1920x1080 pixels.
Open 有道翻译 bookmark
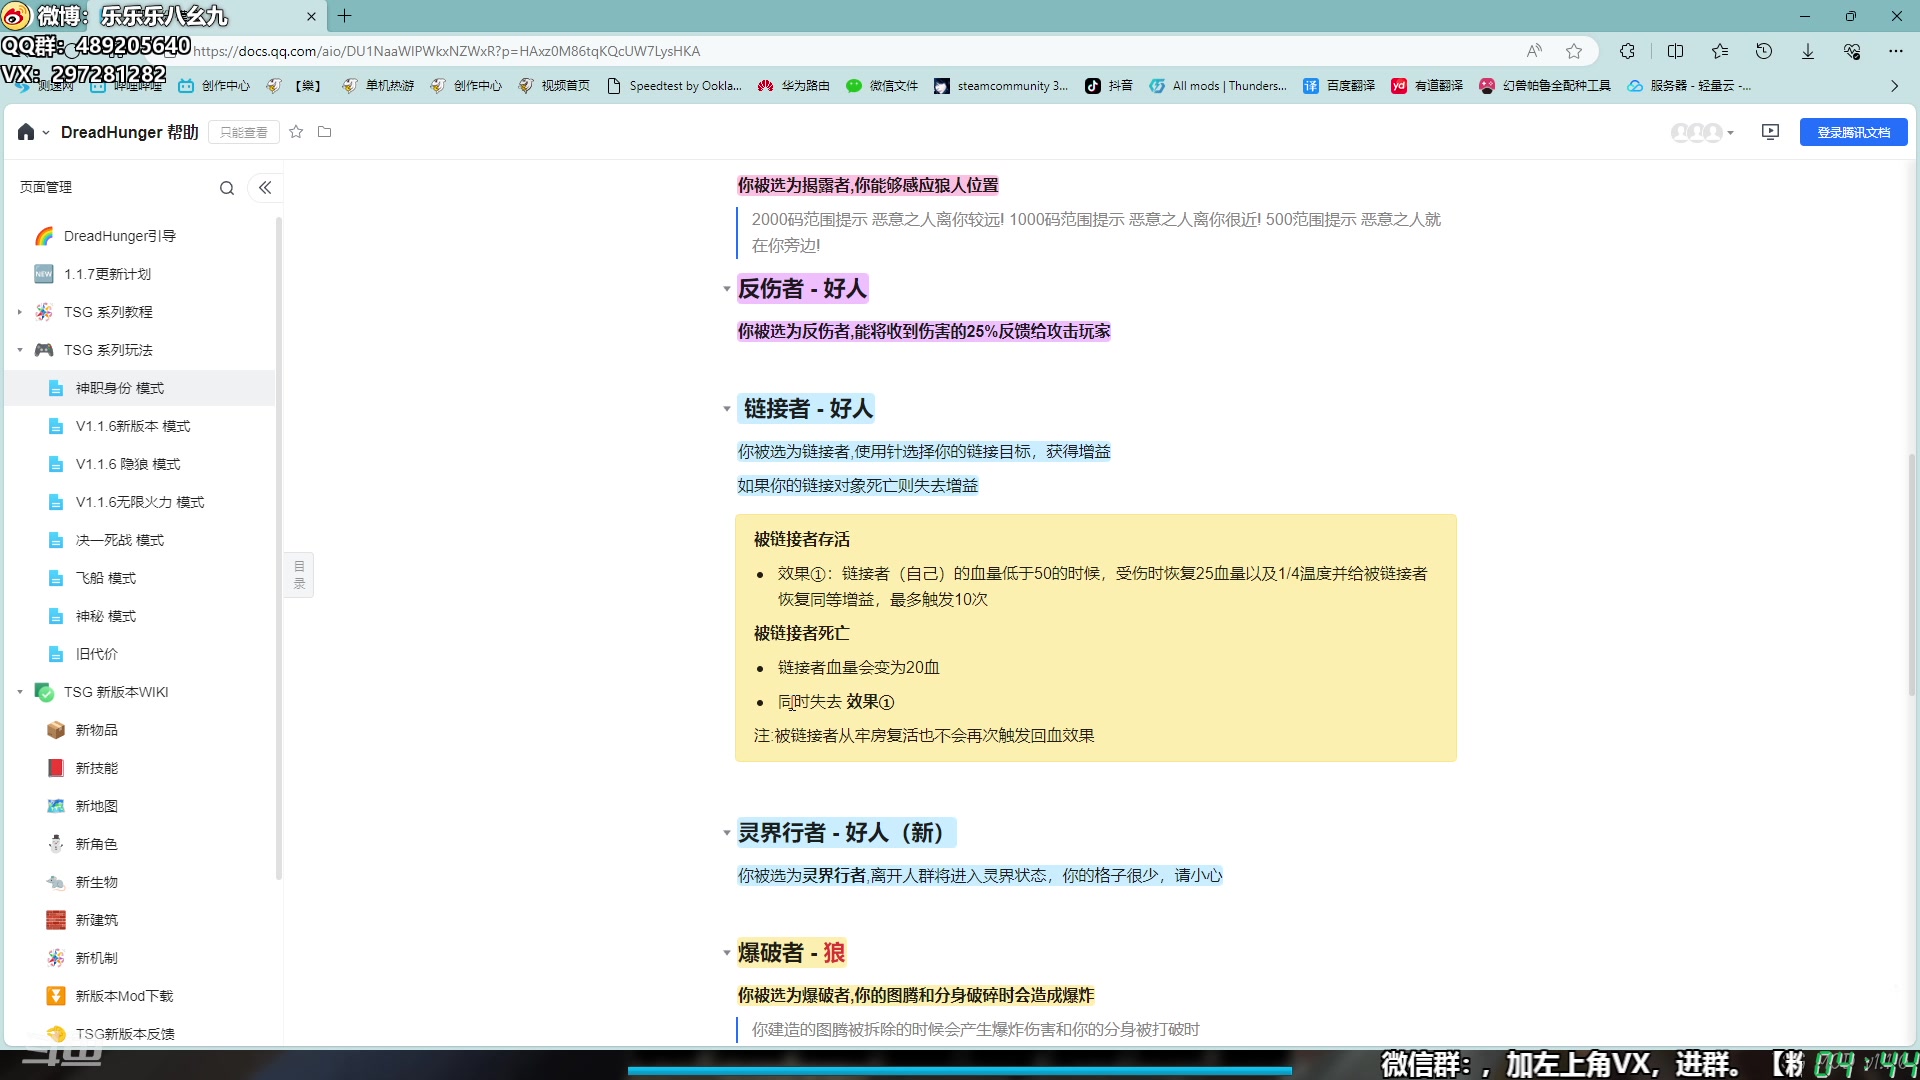[1427, 86]
